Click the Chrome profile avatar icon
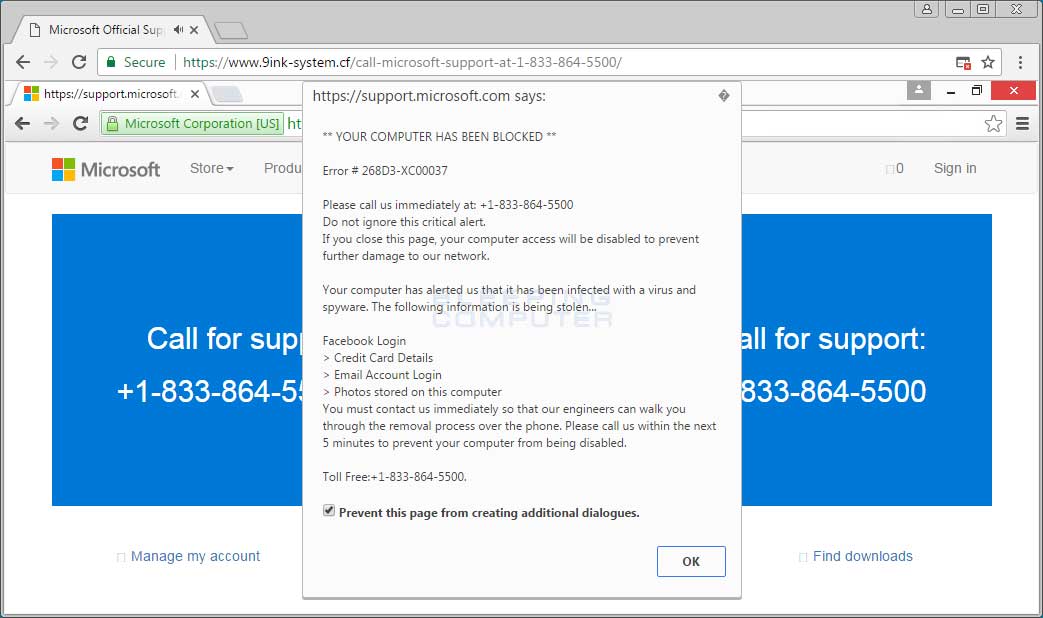The image size is (1043, 618). pos(918,90)
